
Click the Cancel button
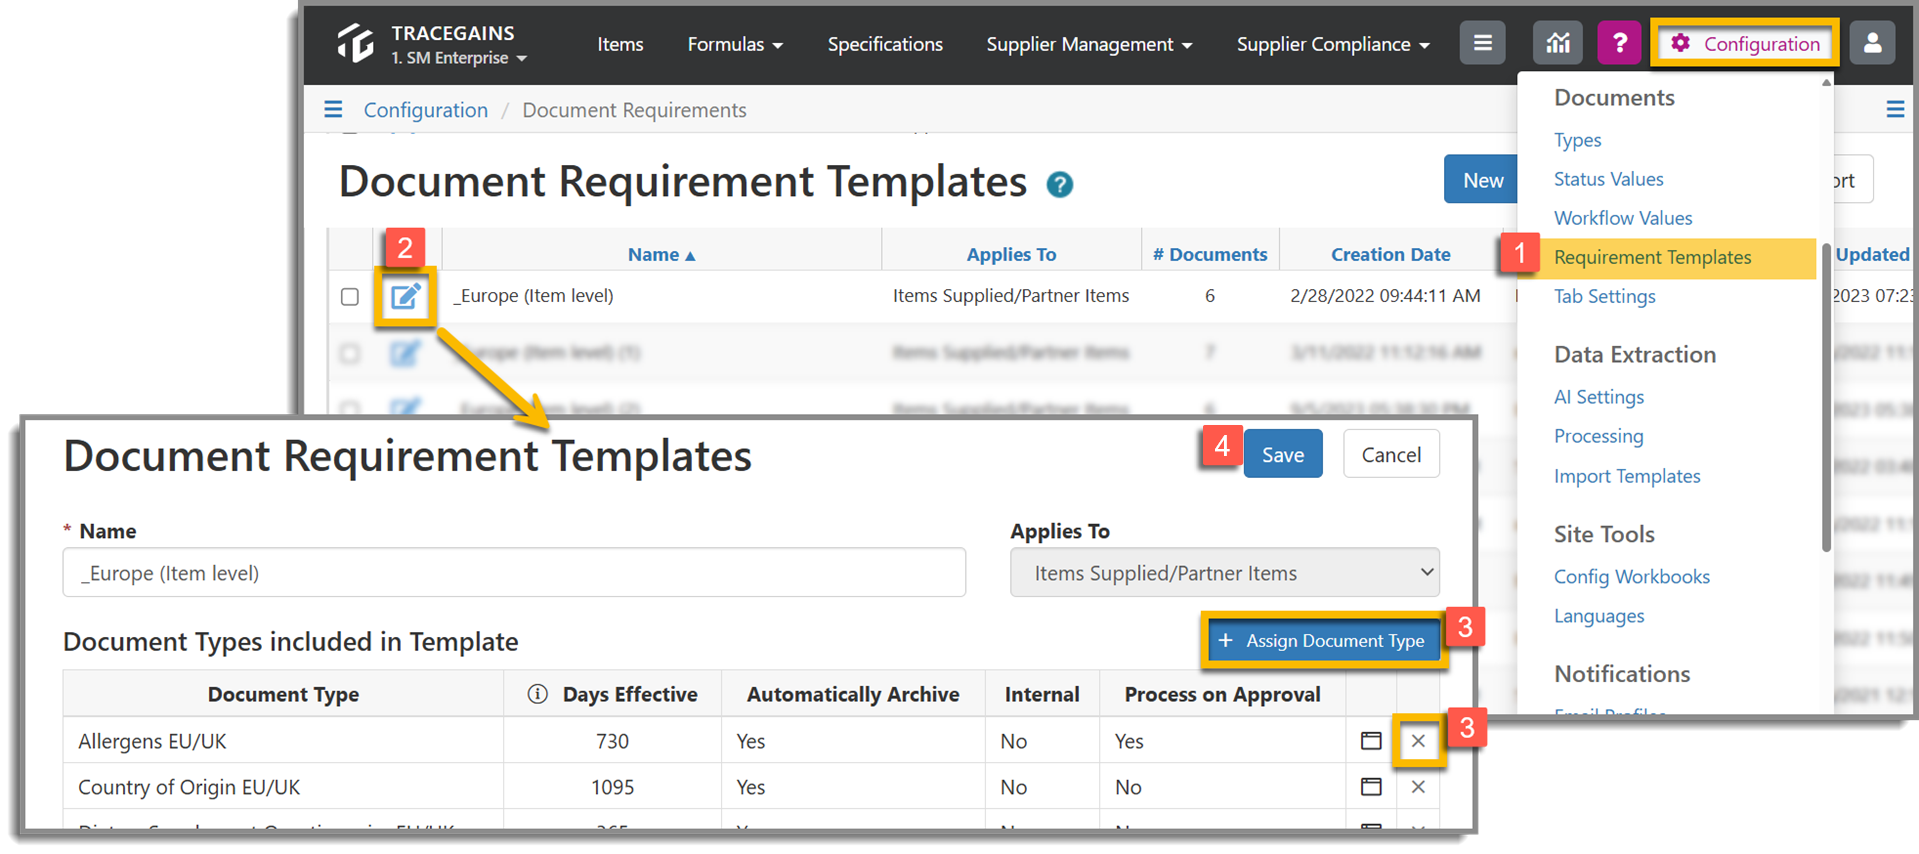pyautogui.click(x=1391, y=454)
